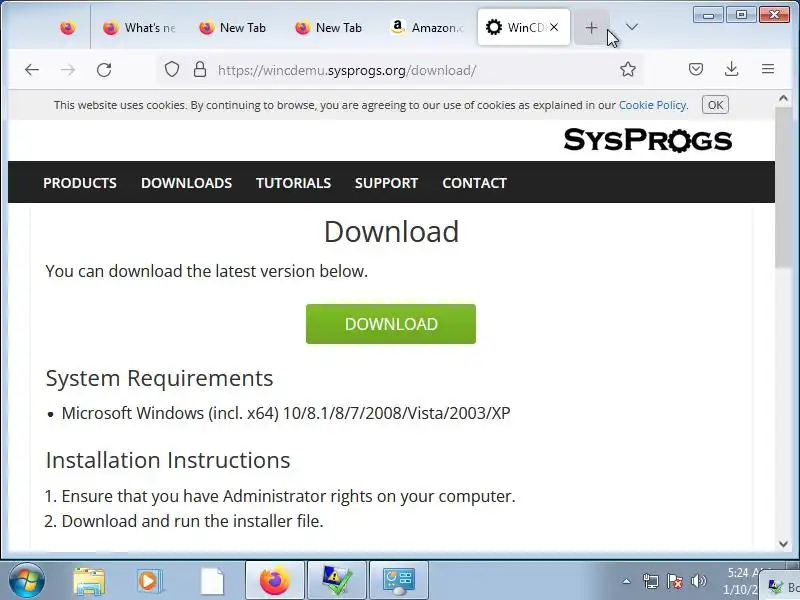
Task: Click the scrollbar up arrow
Action: pos(783,98)
